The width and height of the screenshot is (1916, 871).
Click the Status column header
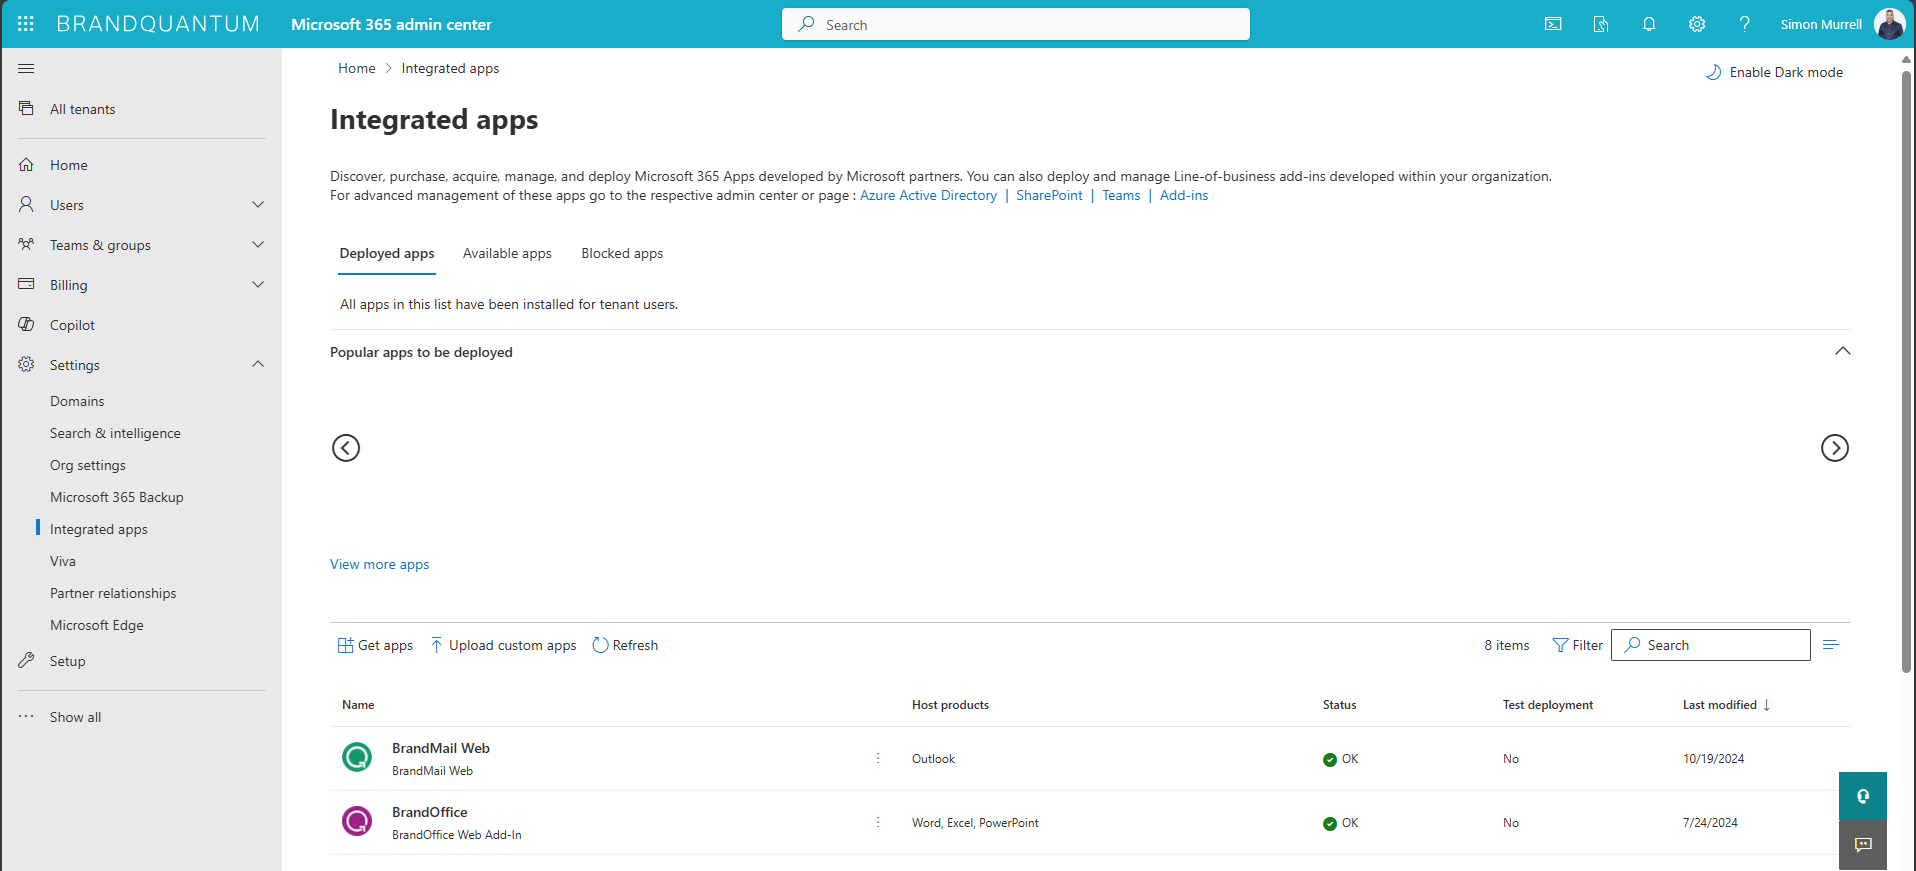(x=1339, y=705)
